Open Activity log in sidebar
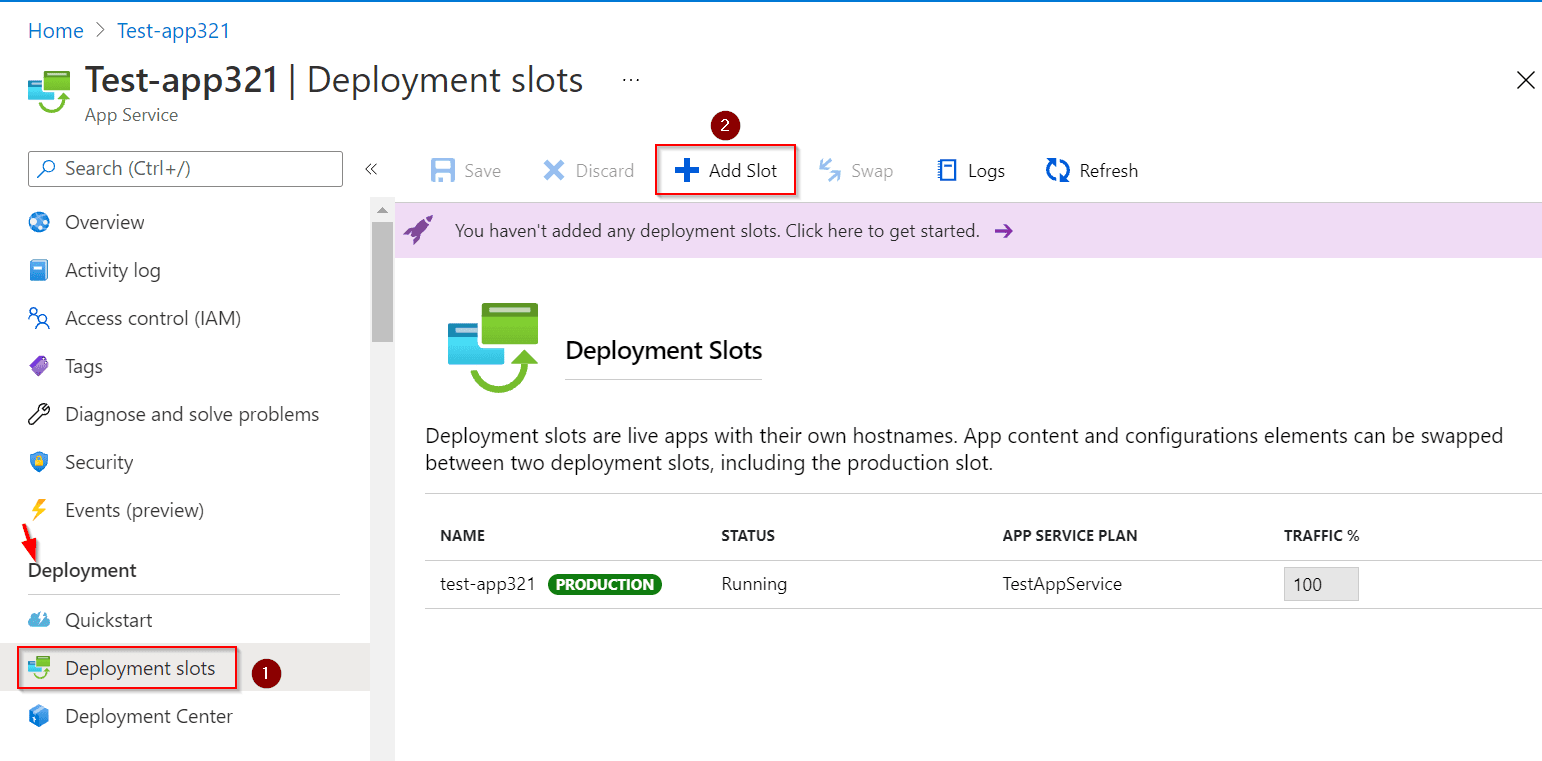The height and width of the screenshot is (761, 1542). tap(112, 270)
